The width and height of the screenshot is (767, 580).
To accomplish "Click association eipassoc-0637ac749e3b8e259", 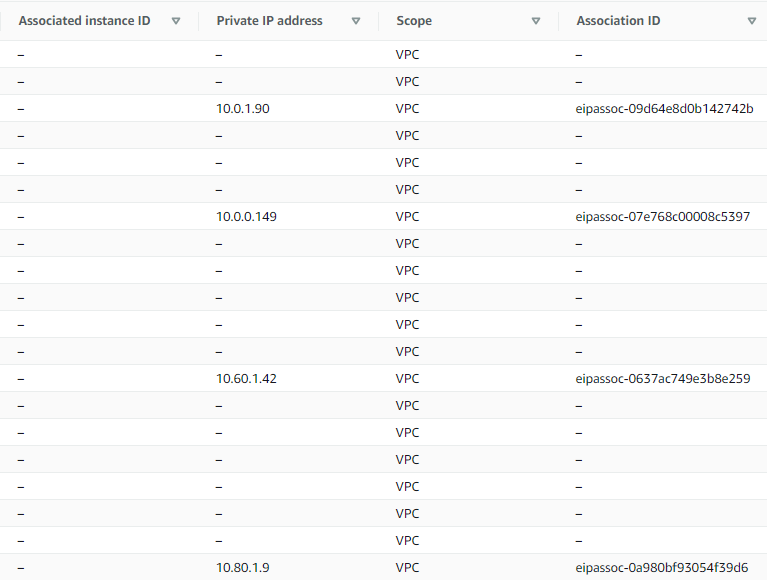I will tap(663, 379).
